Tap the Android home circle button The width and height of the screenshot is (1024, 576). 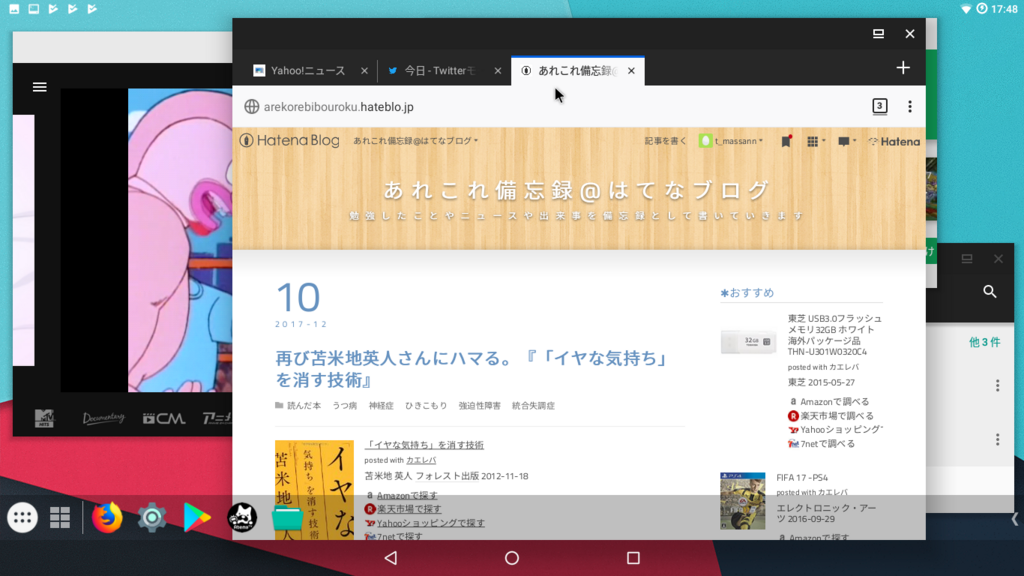tap(512, 558)
